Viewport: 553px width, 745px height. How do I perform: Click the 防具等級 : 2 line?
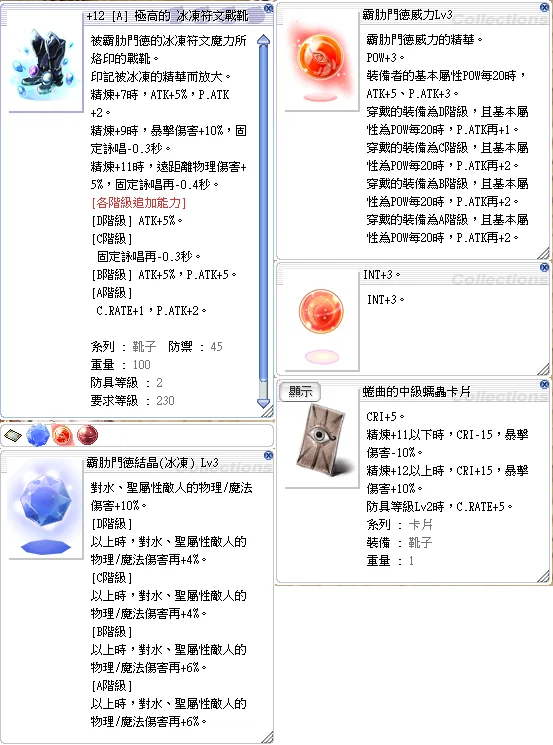coord(127,383)
